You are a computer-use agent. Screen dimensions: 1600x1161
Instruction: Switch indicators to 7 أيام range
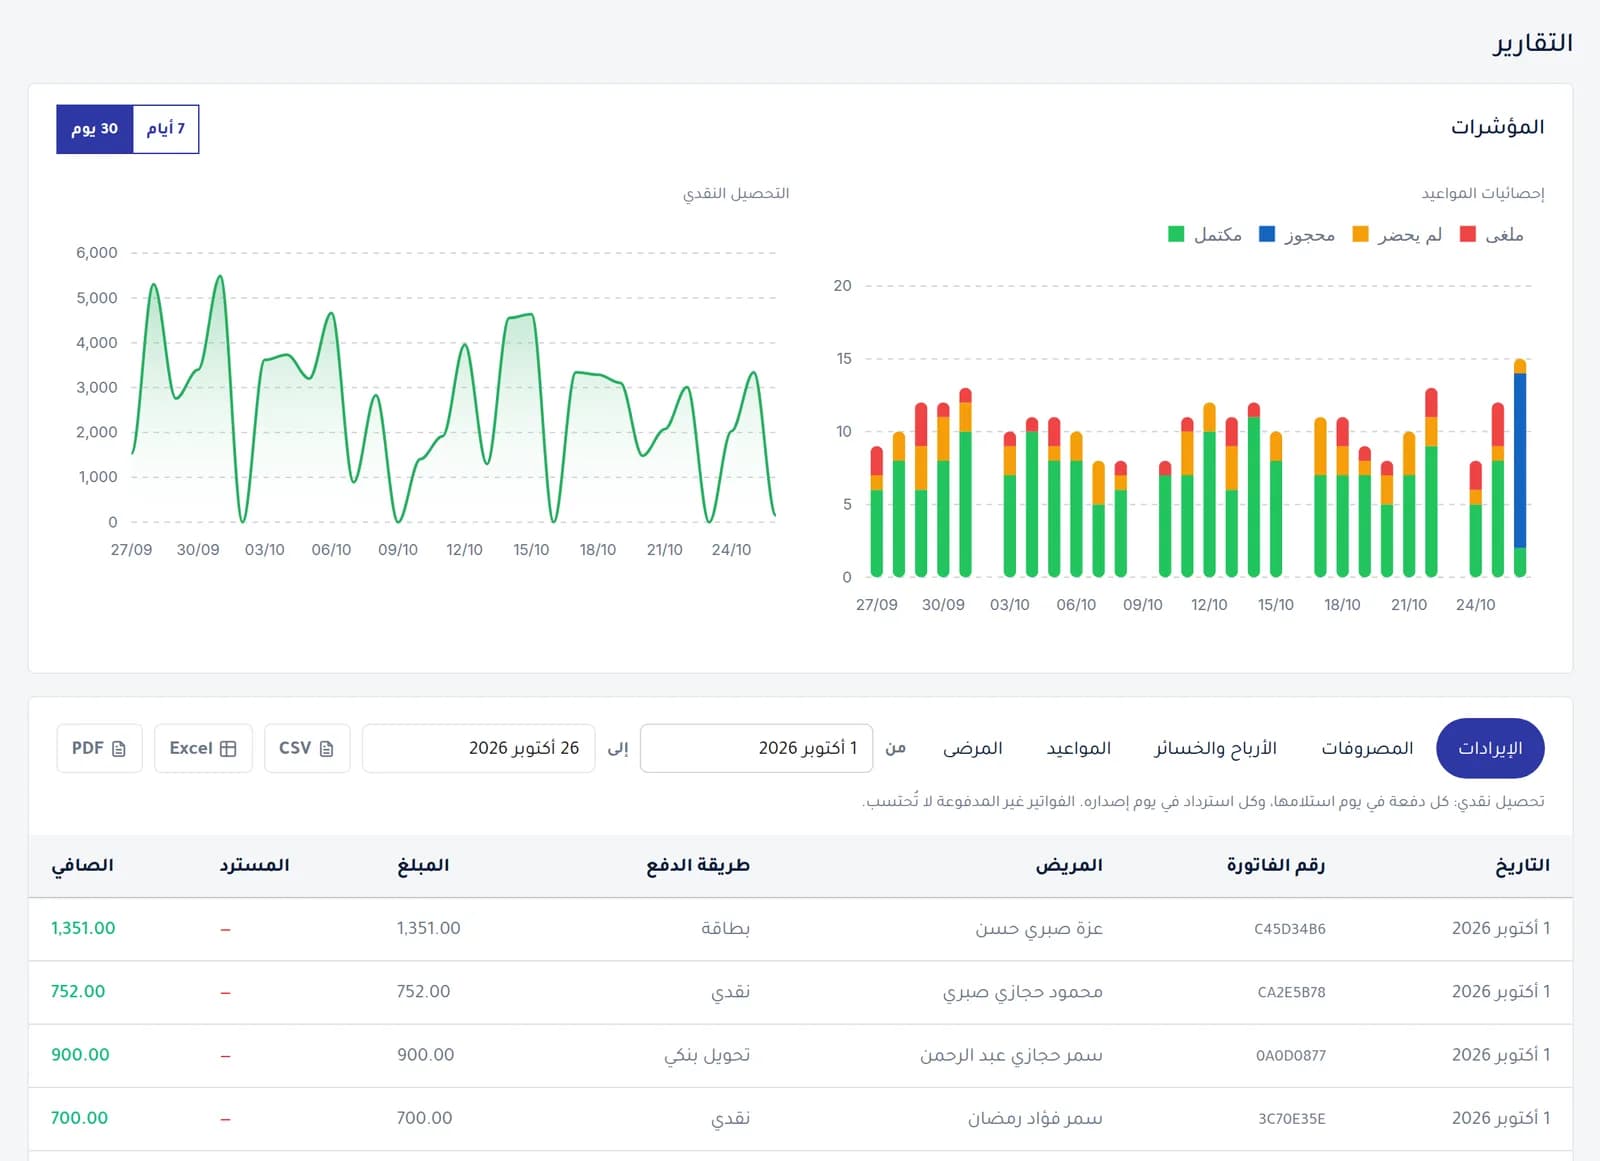point(166,129)
